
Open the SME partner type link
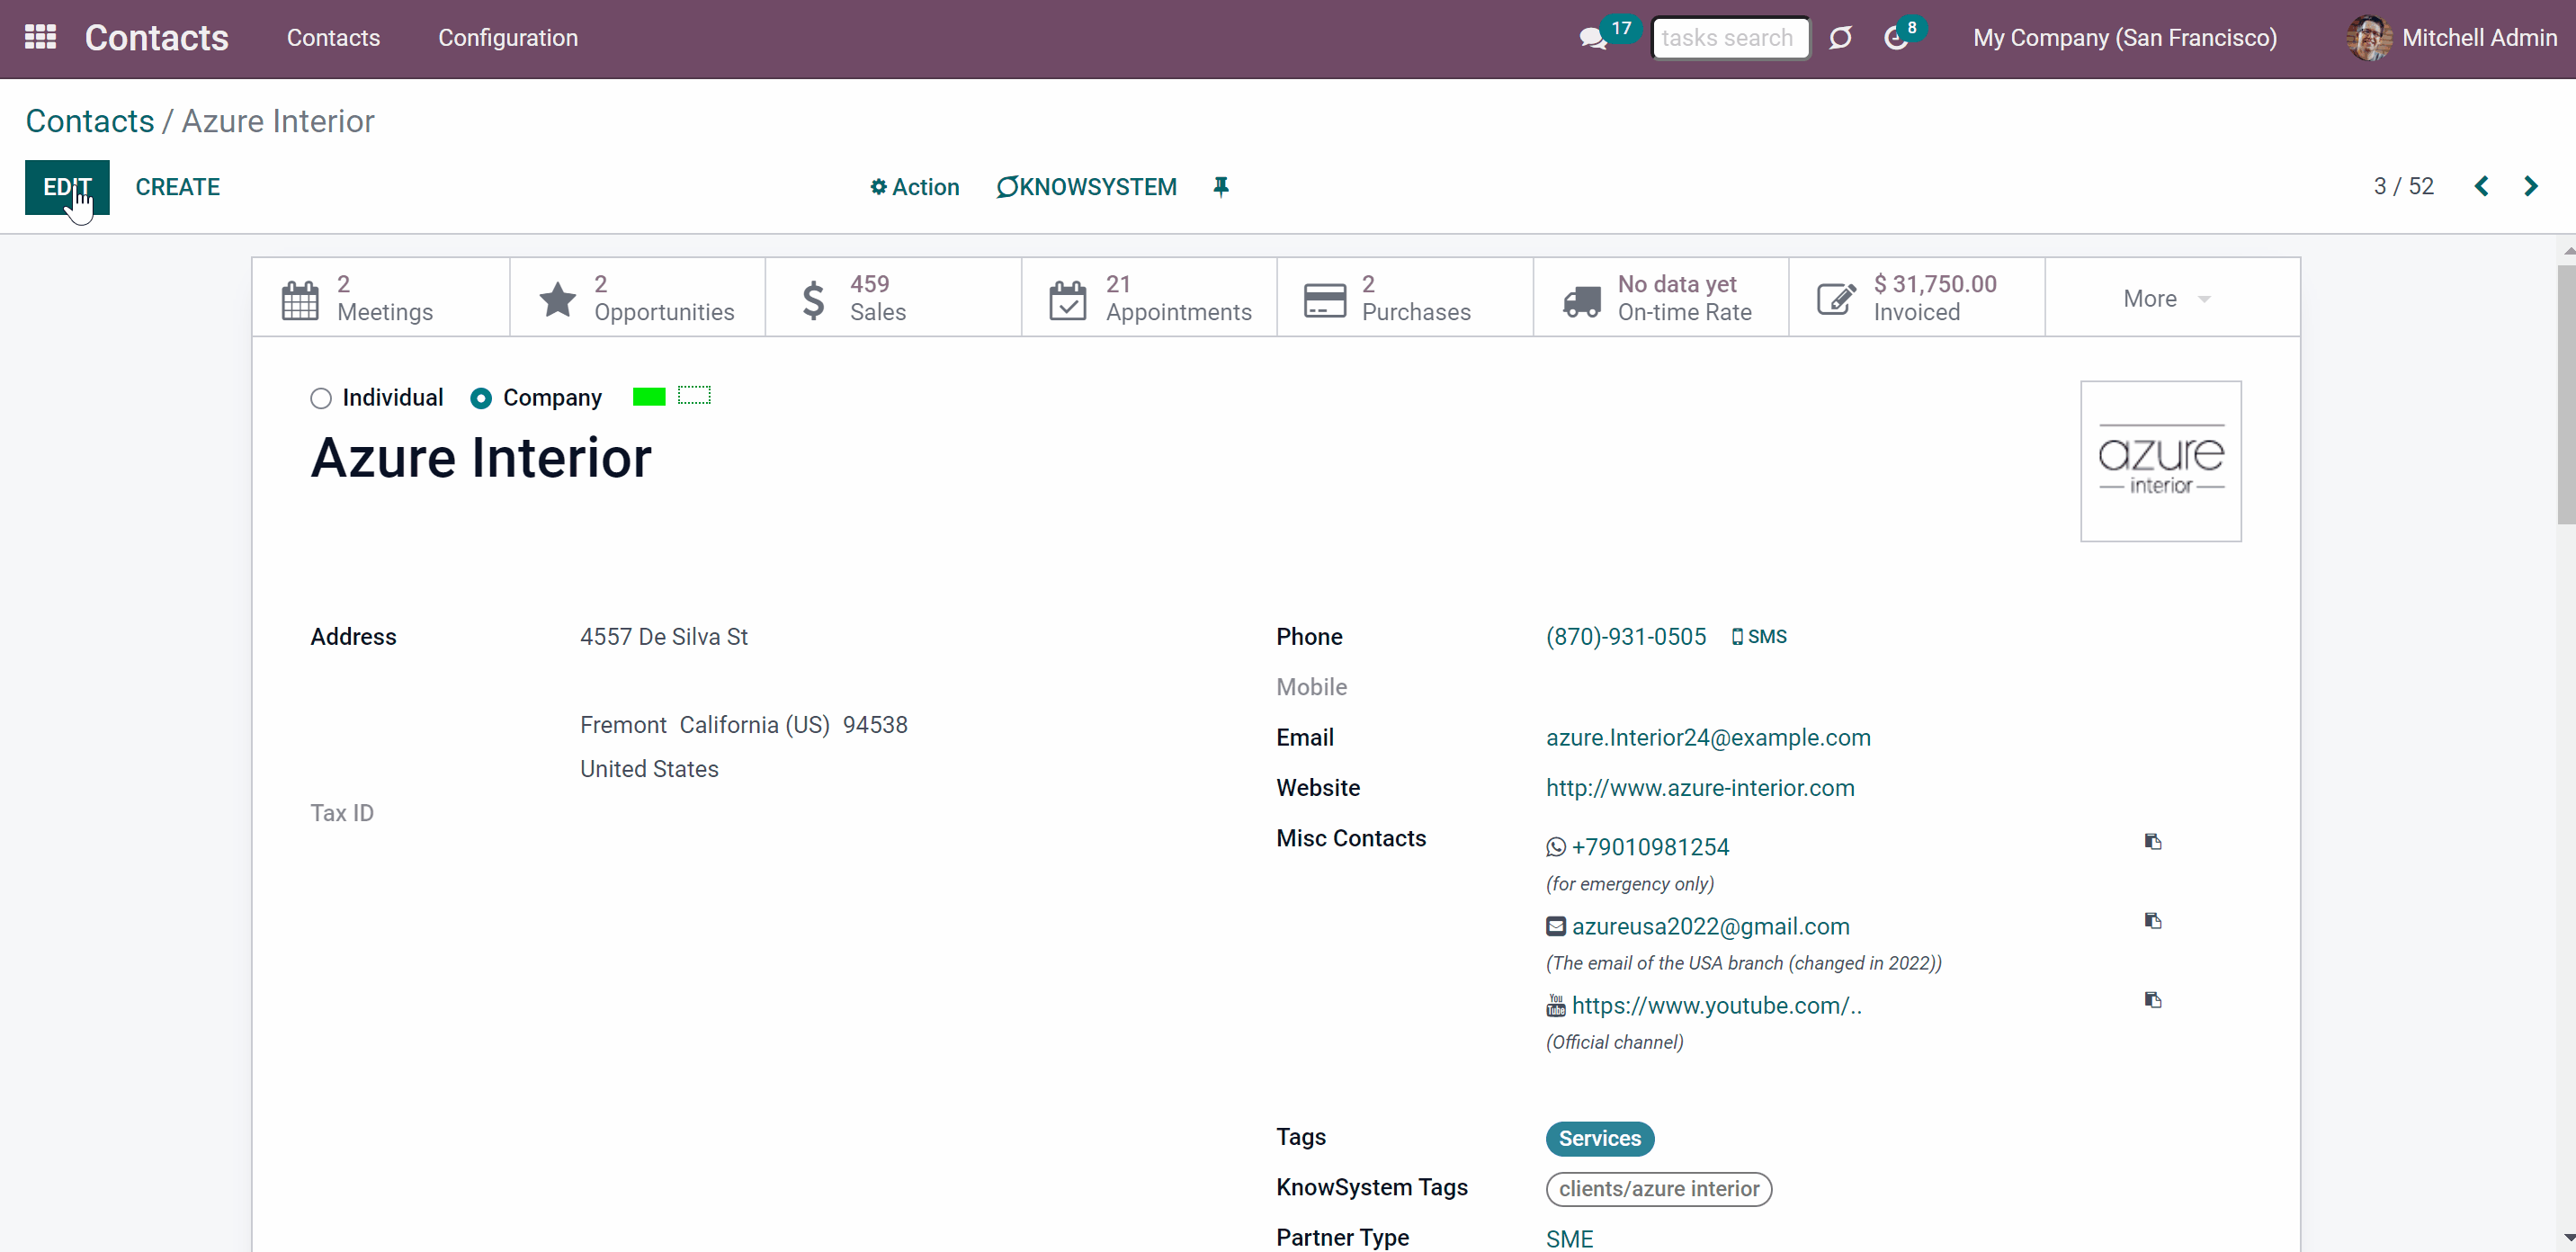tap(1570, 1238)
